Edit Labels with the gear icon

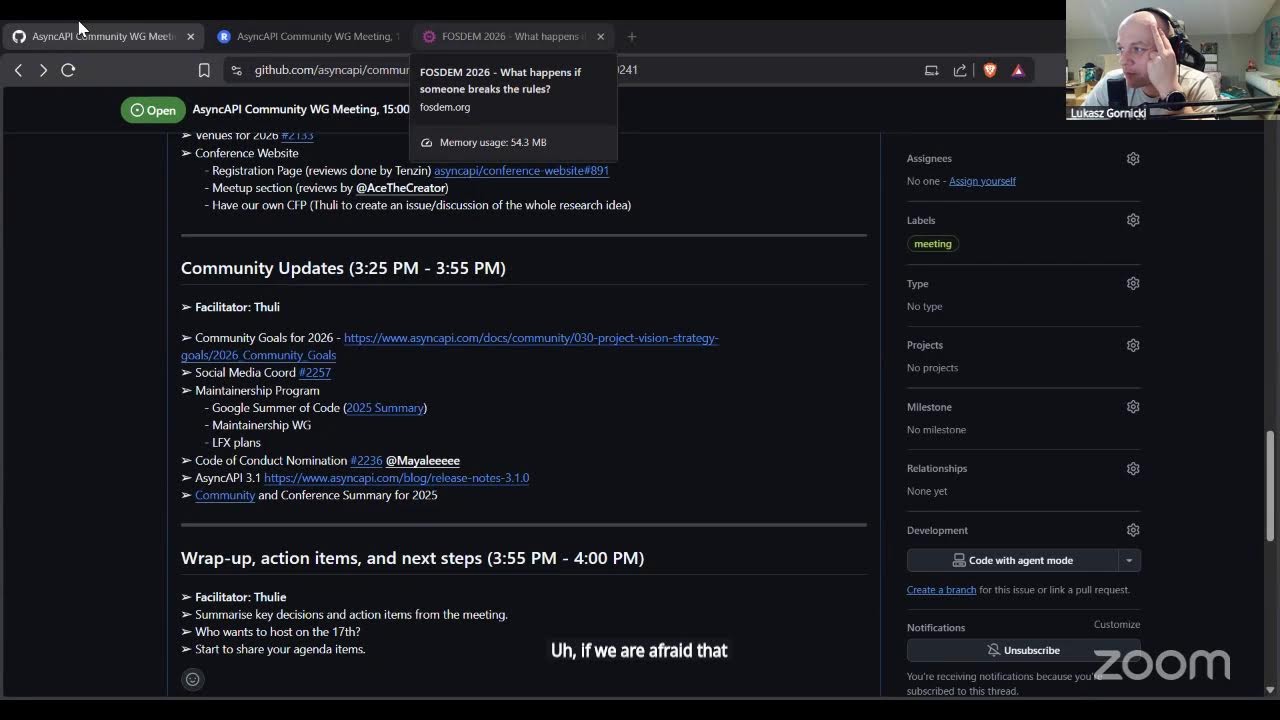(1133, 220)
